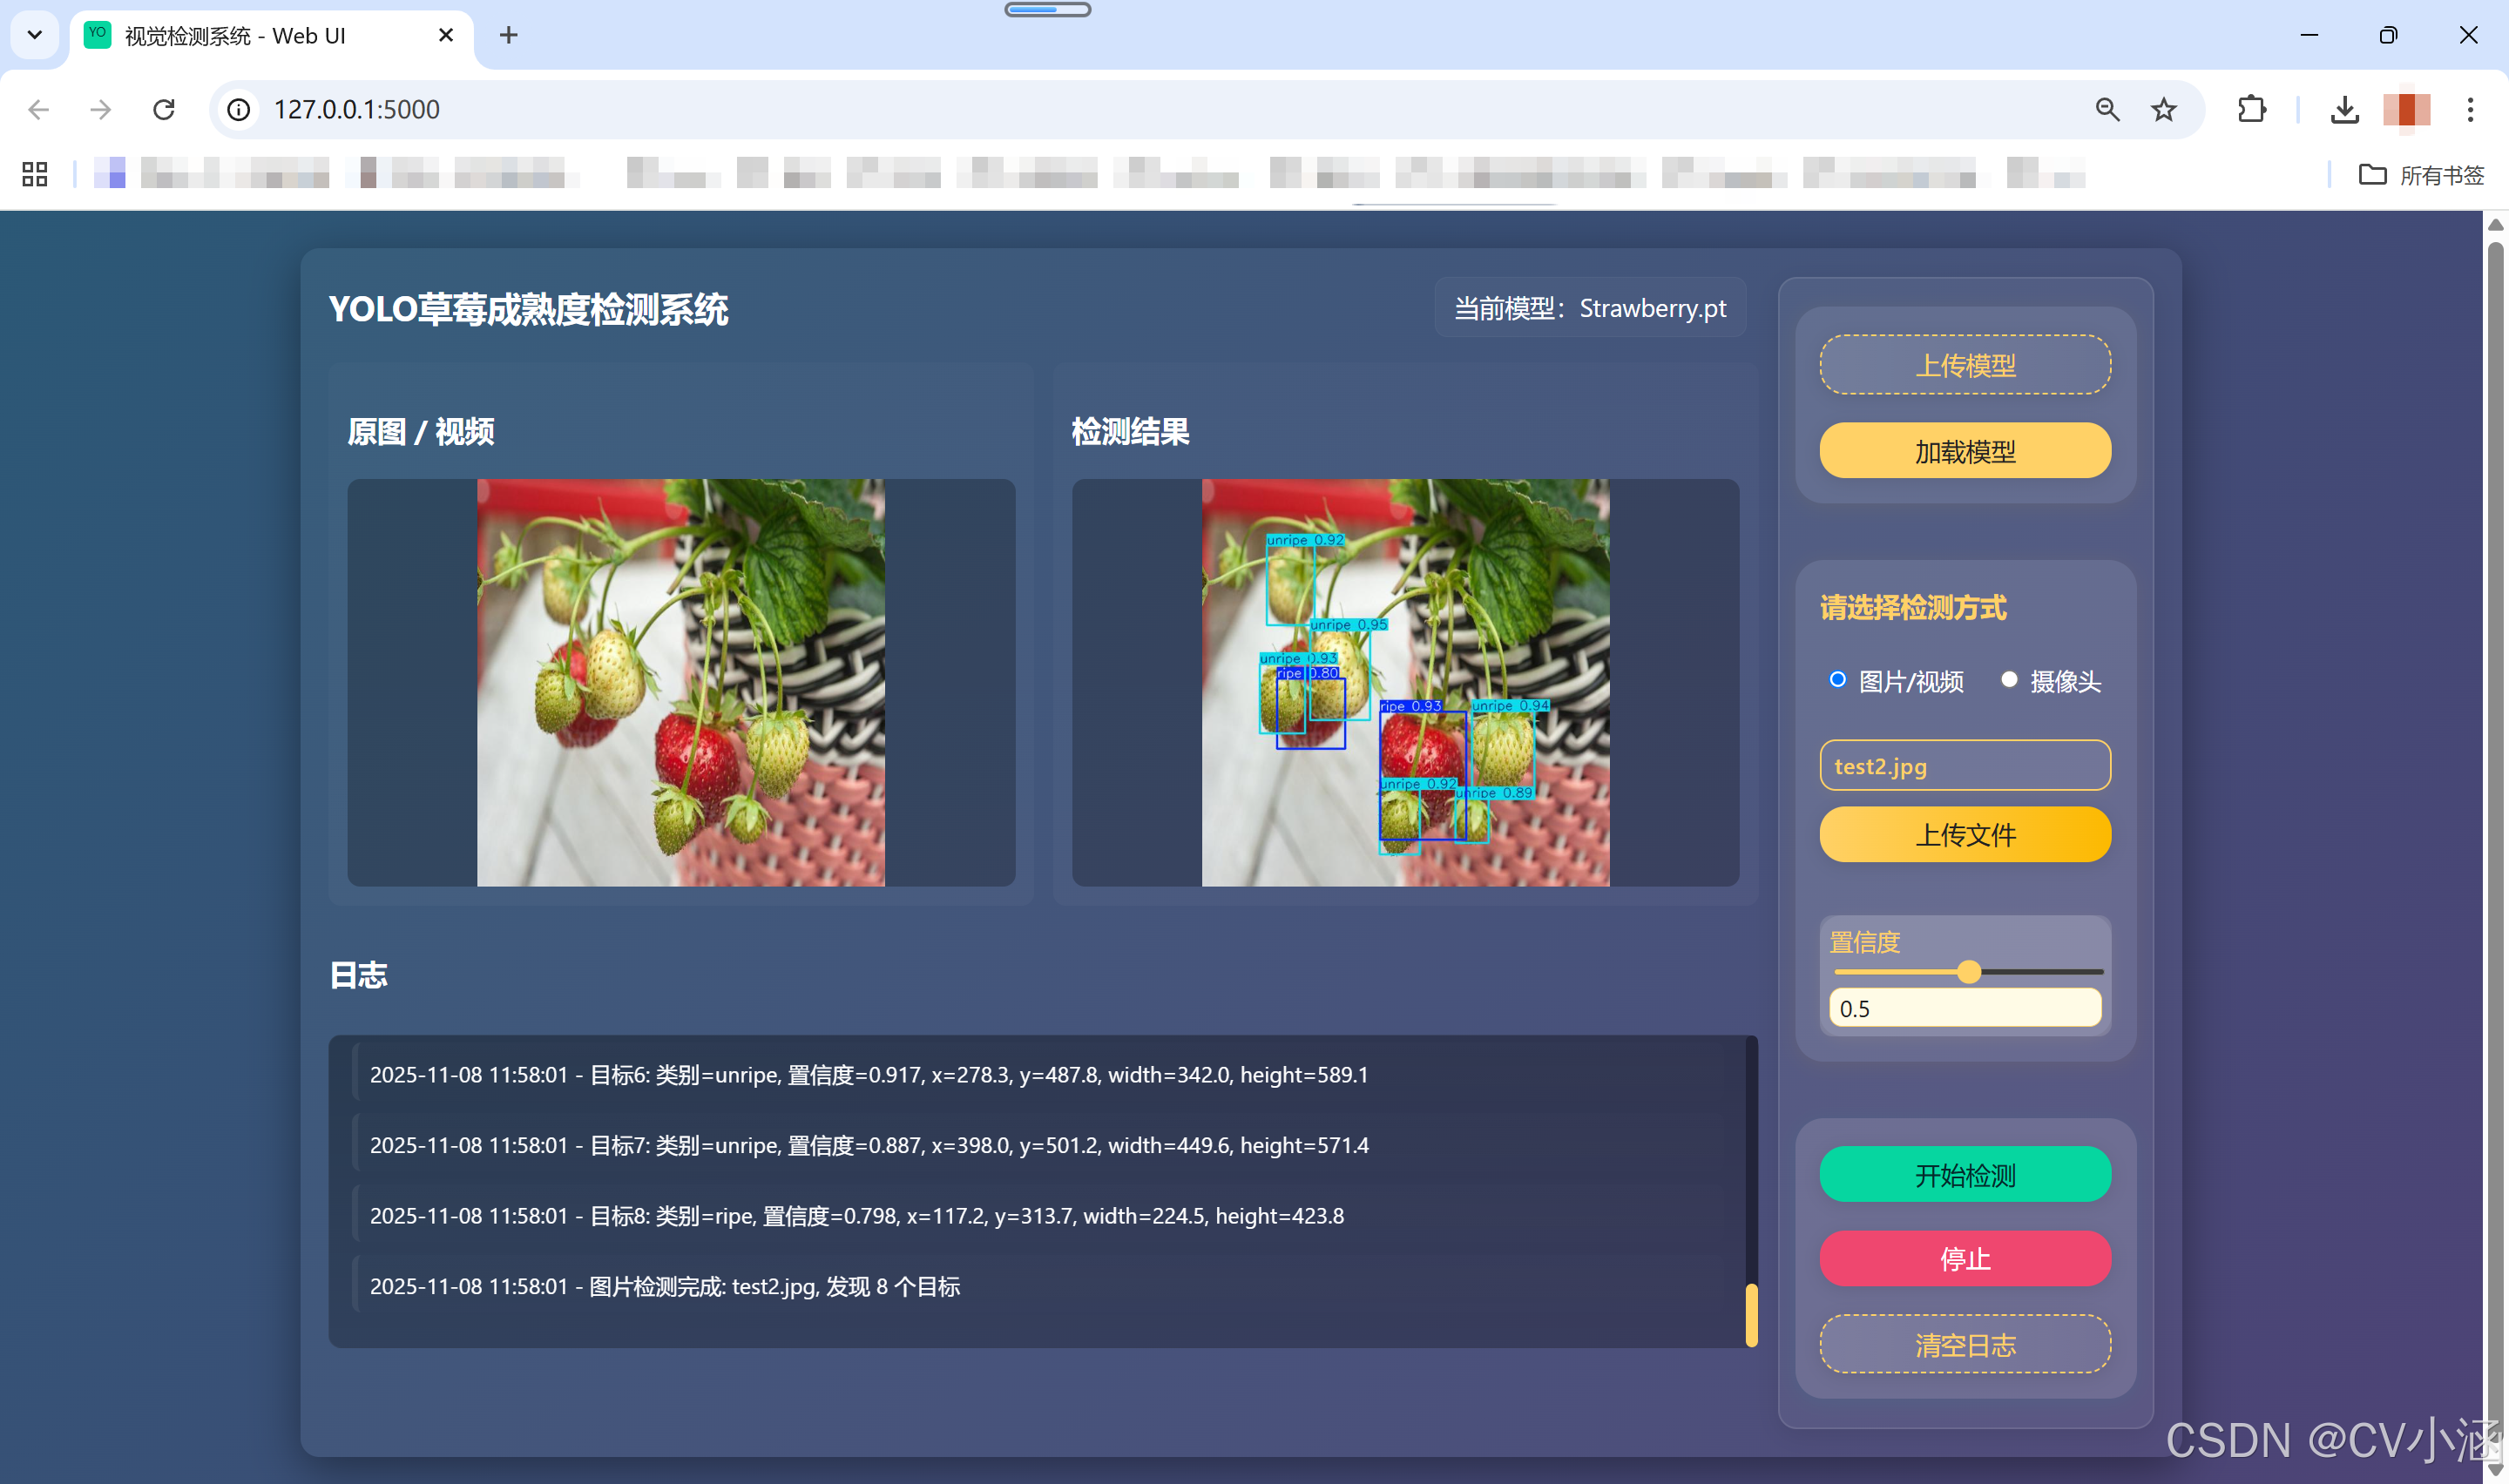2509x1484 pixels.
Task: Click the bookmark star icon
Action: coord(2163,109)
